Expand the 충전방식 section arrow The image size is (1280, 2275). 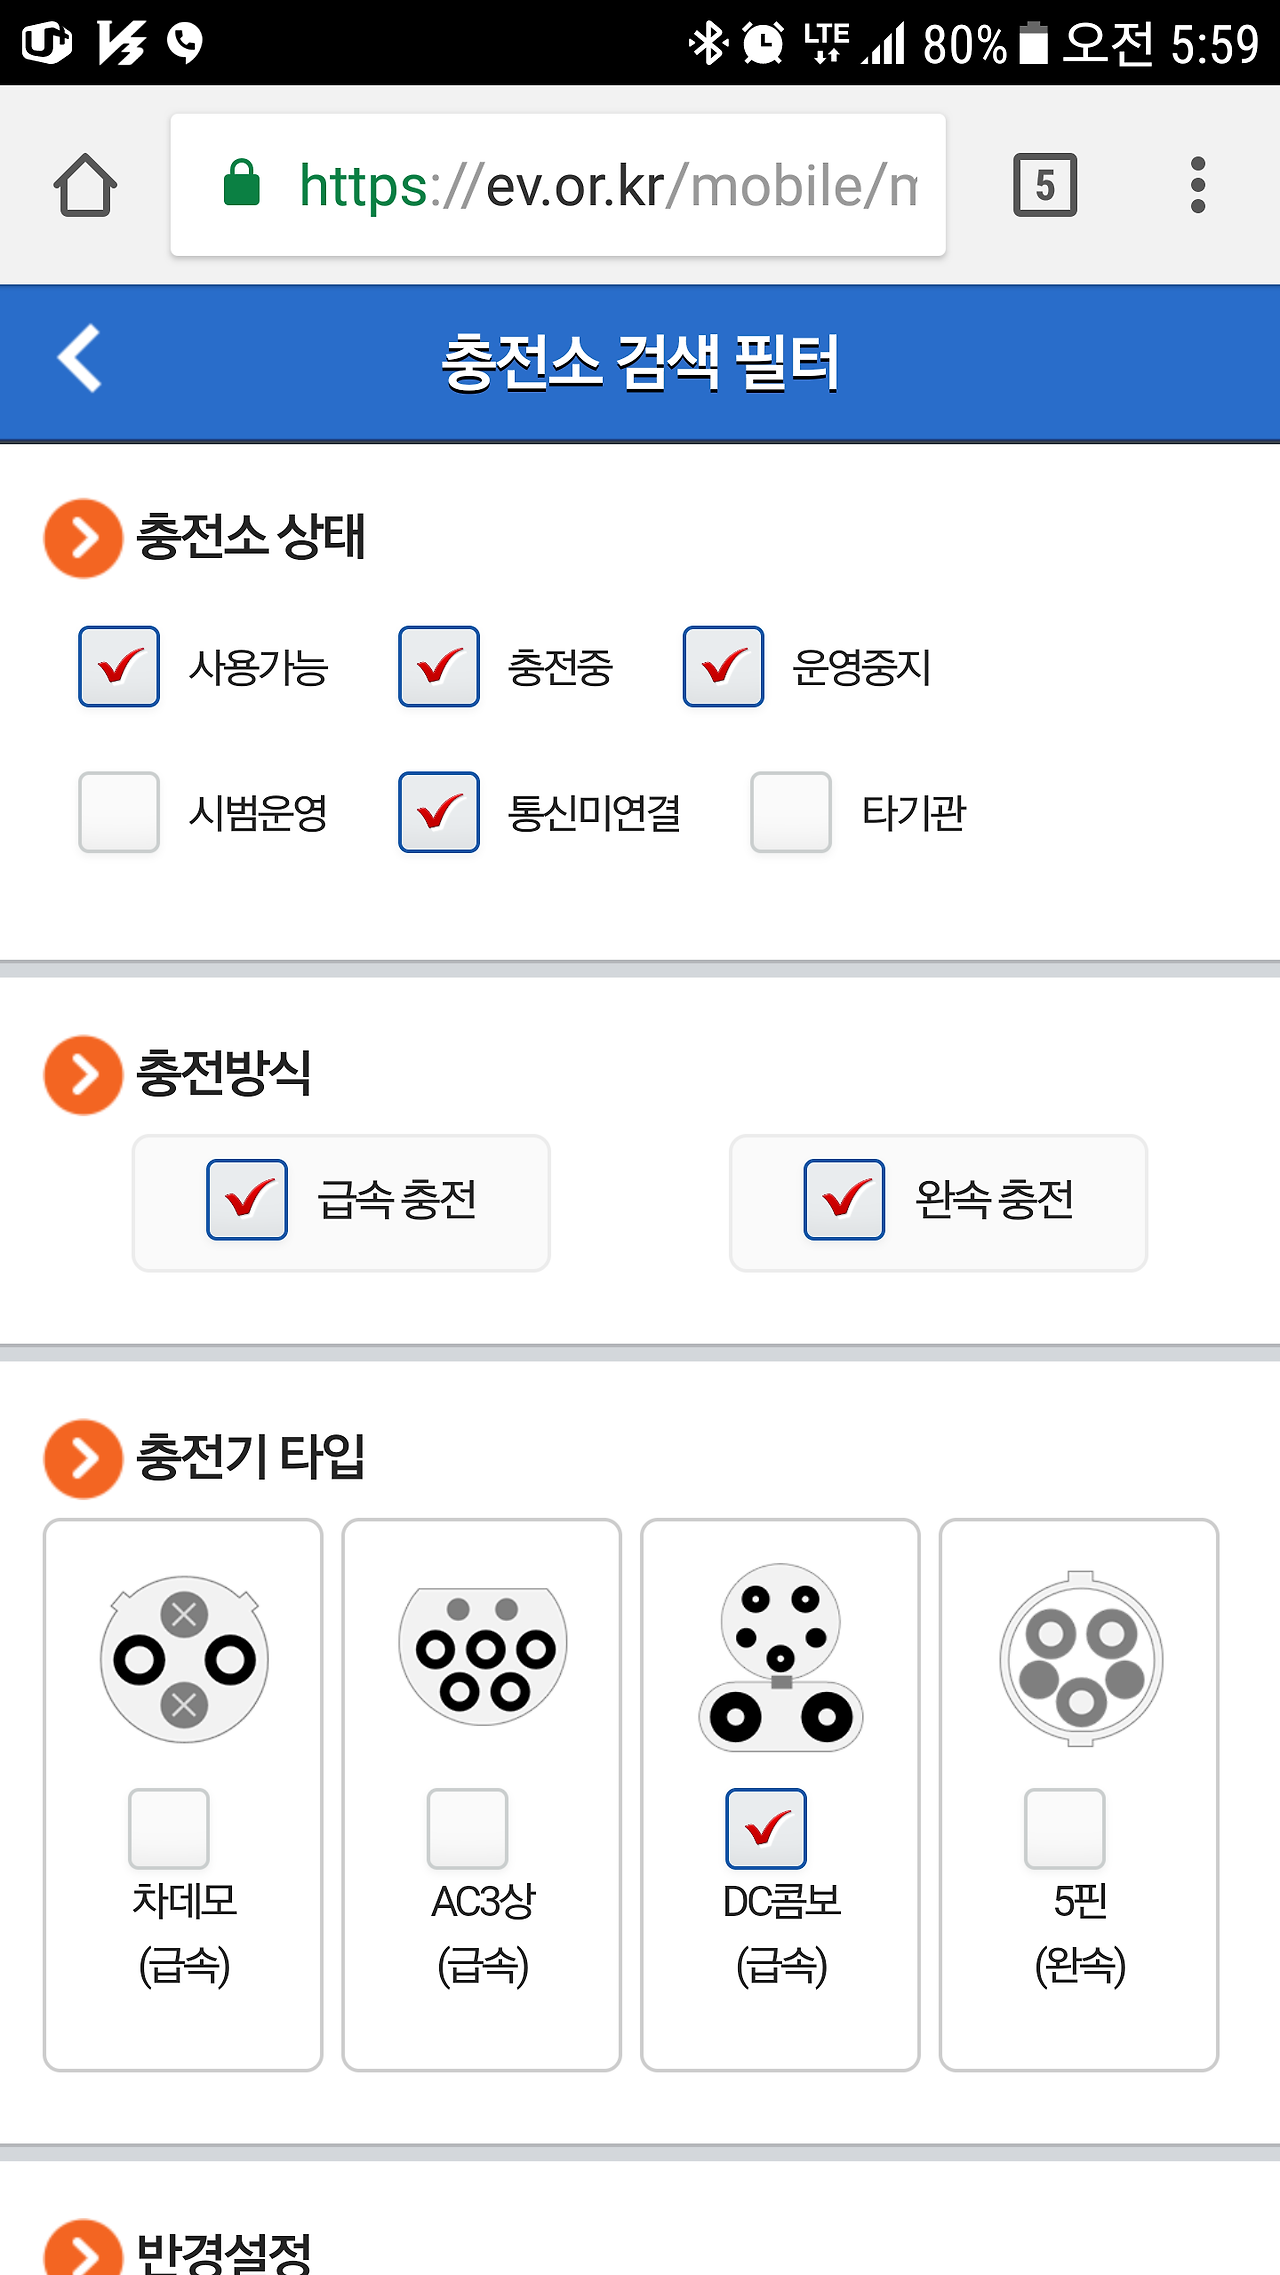(x=83, y=1075)
